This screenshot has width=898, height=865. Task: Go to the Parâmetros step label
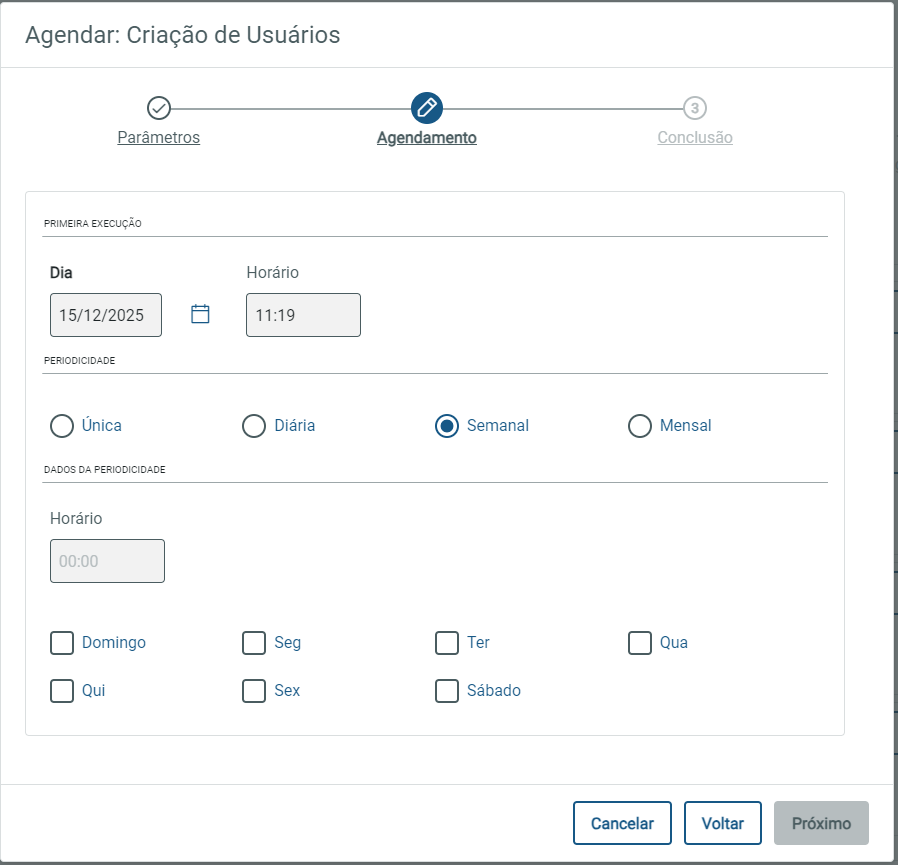[158, 138]
